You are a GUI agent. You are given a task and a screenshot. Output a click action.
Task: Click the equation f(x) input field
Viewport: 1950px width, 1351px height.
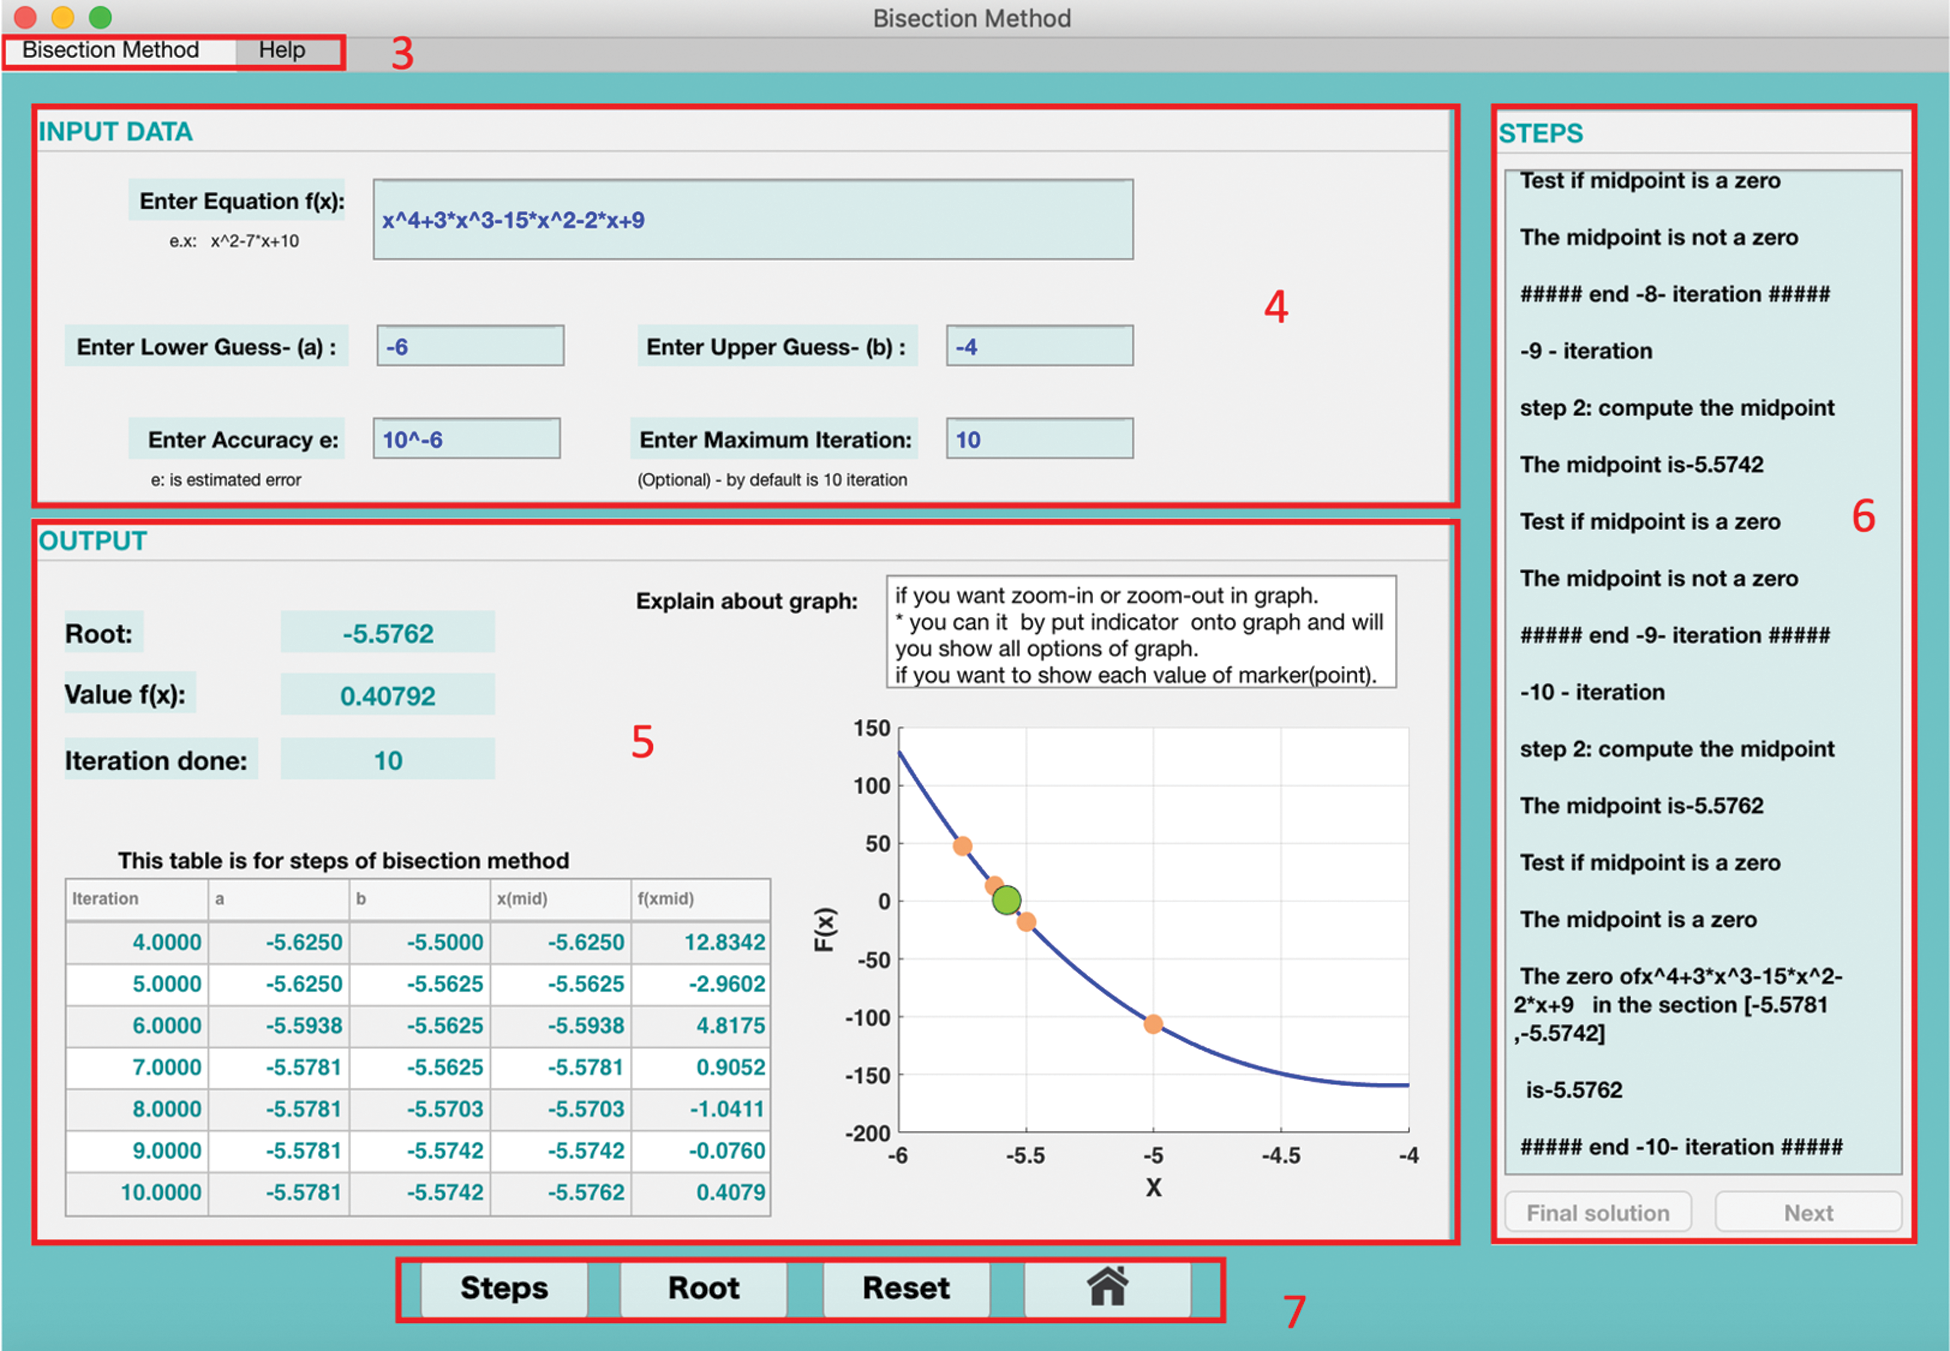(x=752, y=220)
